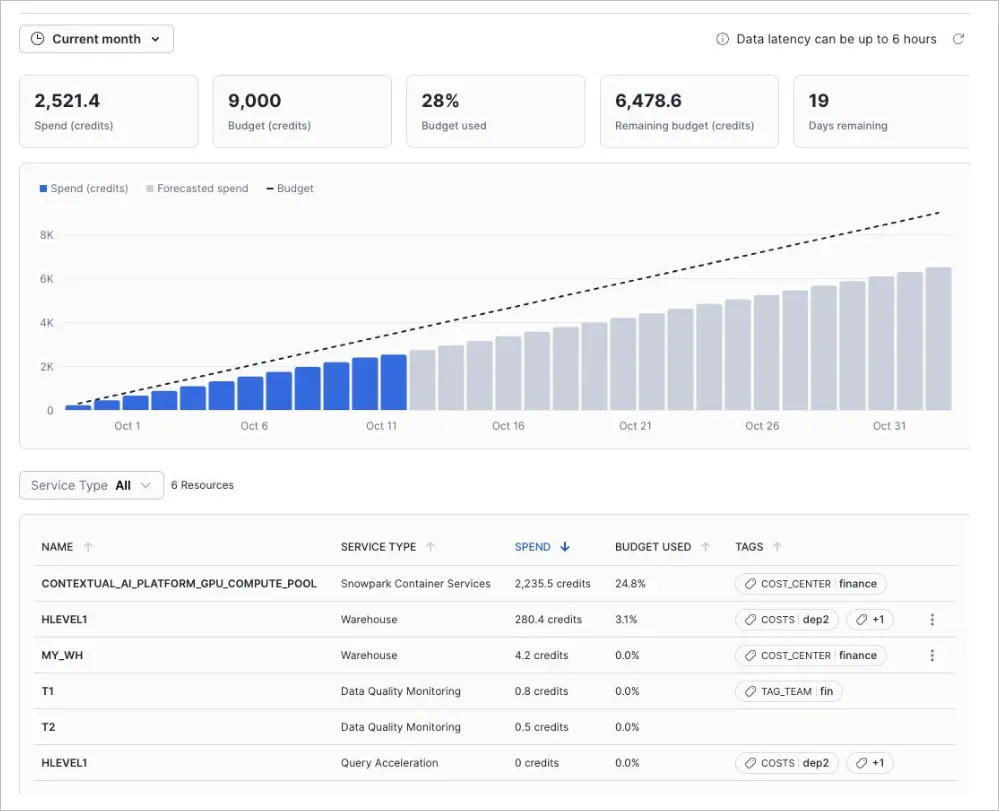The height and width of the screenshot is (811, 999).
Task: Open the options menu for the HLEVEL1 warehouse row
Action: (932, 619)
